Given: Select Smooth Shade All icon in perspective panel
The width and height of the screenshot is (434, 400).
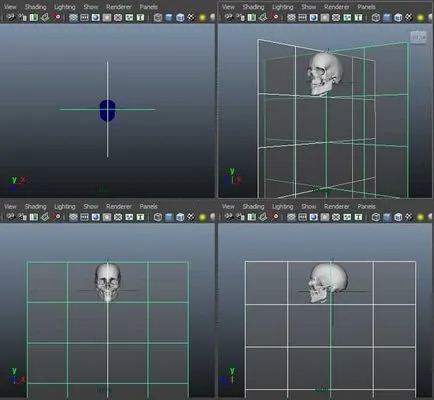Looking at the screenshot, I should click(387, 17).
